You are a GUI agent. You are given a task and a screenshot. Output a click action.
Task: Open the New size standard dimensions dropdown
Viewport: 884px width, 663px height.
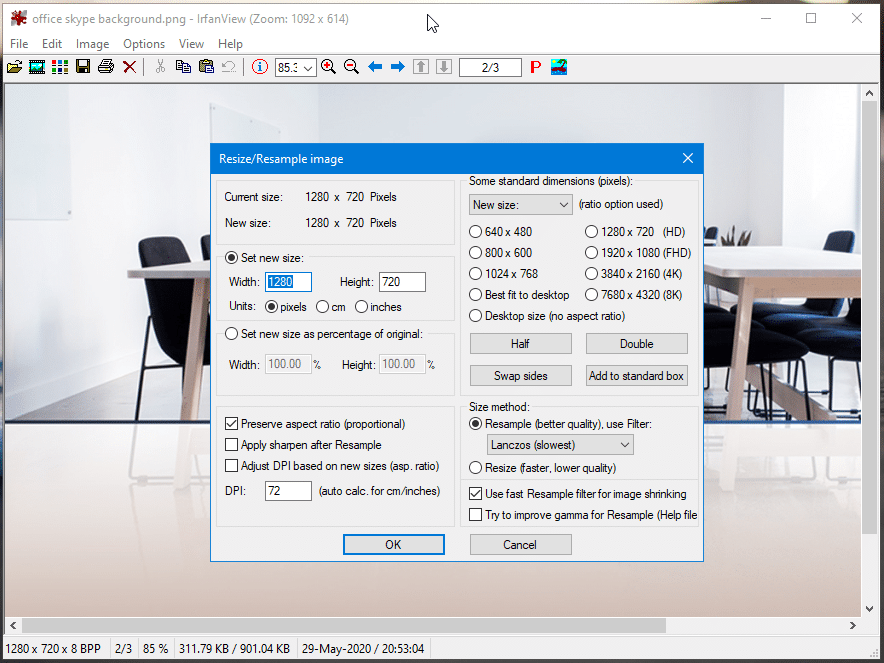(x=520, y=205)
